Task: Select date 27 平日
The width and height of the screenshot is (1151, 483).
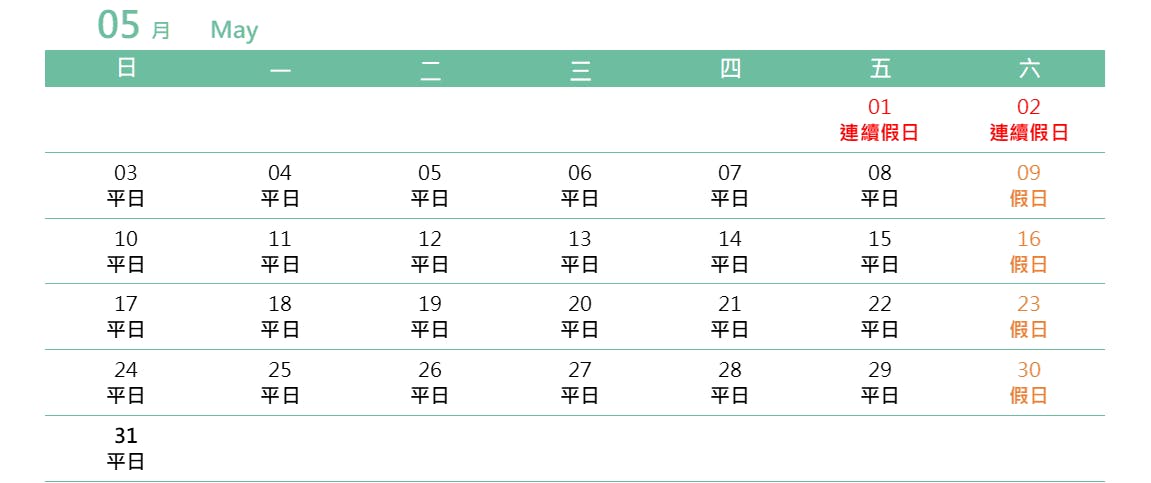Action: point(580,382)
